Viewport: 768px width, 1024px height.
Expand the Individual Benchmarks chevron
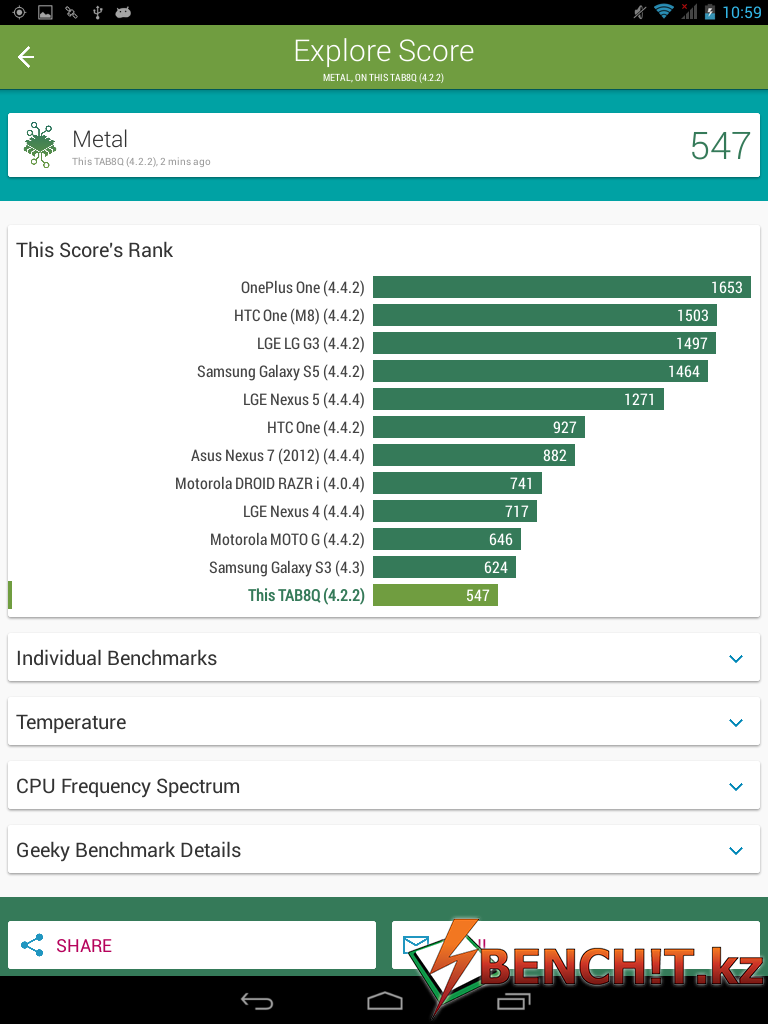[736, 658]
